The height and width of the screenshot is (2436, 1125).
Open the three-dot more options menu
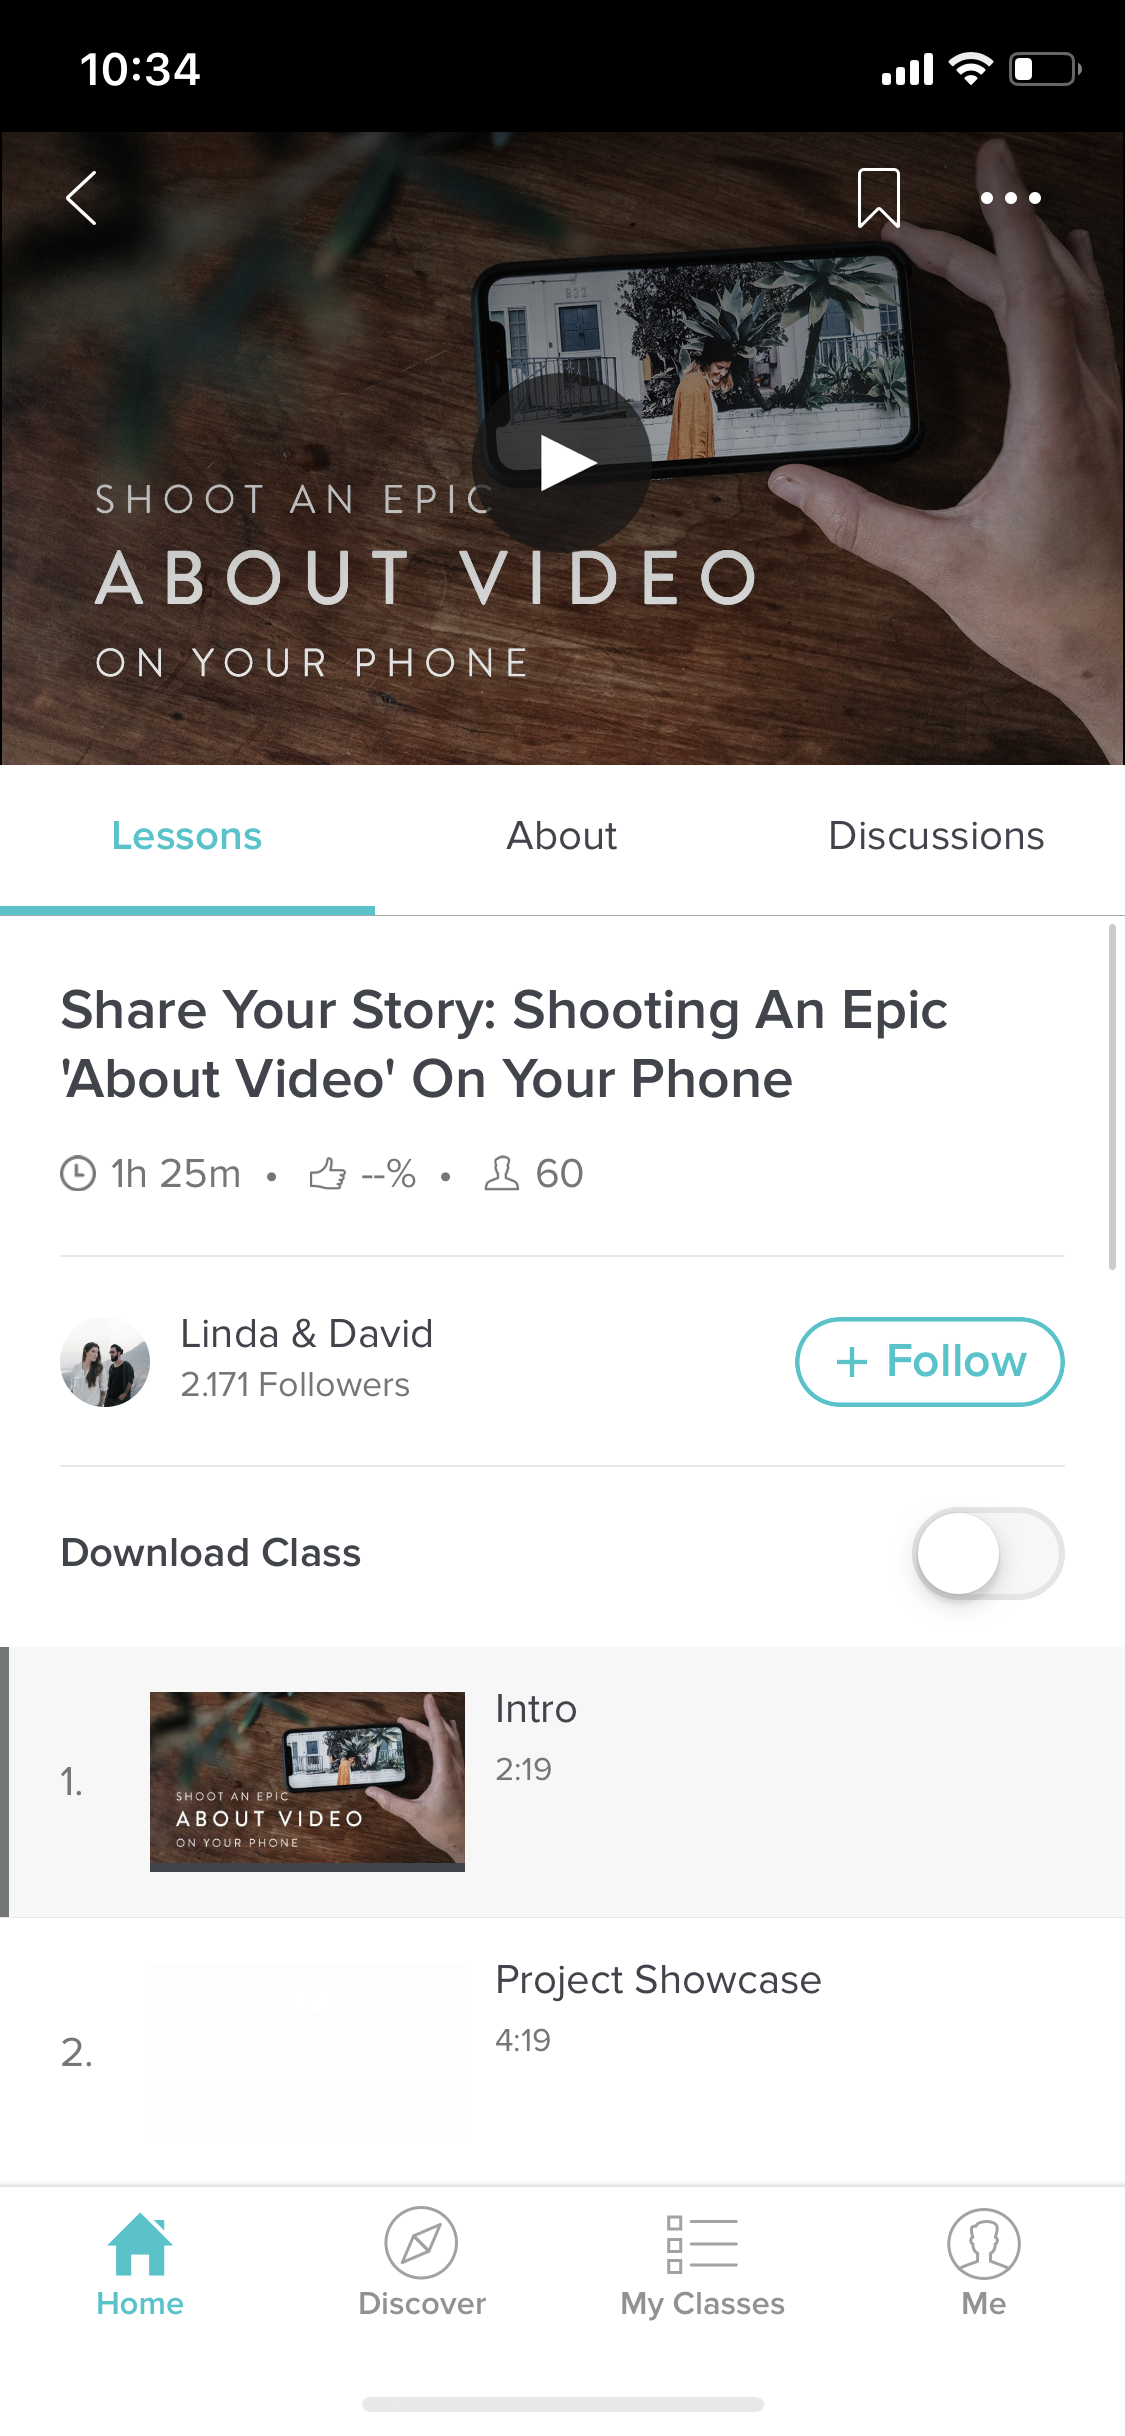click(x=1010, y=198)
